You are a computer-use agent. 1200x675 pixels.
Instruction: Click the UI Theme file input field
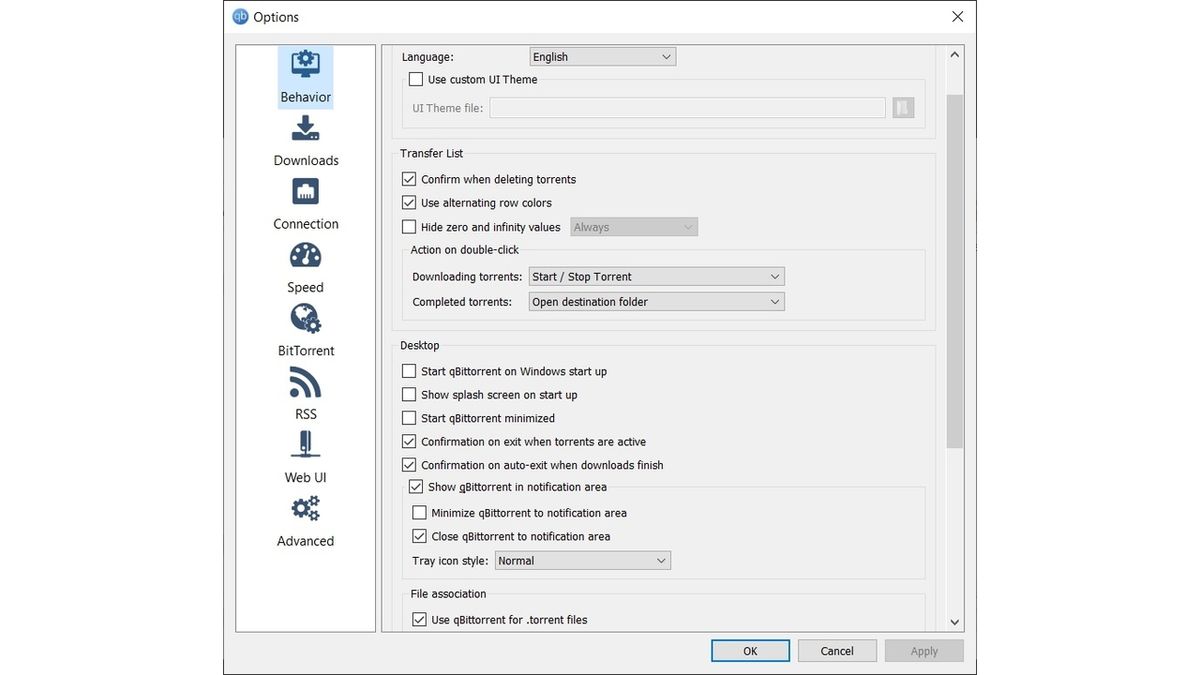687,107
